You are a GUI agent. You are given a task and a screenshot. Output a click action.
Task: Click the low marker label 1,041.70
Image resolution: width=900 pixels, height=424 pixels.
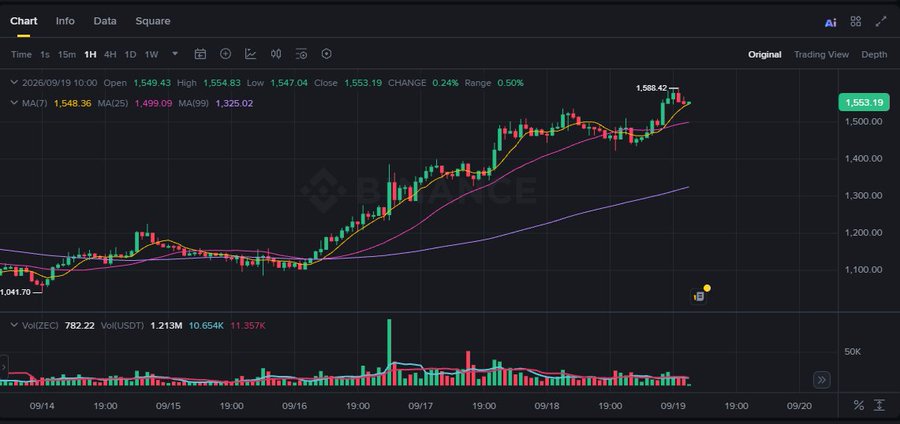(15, 292)
